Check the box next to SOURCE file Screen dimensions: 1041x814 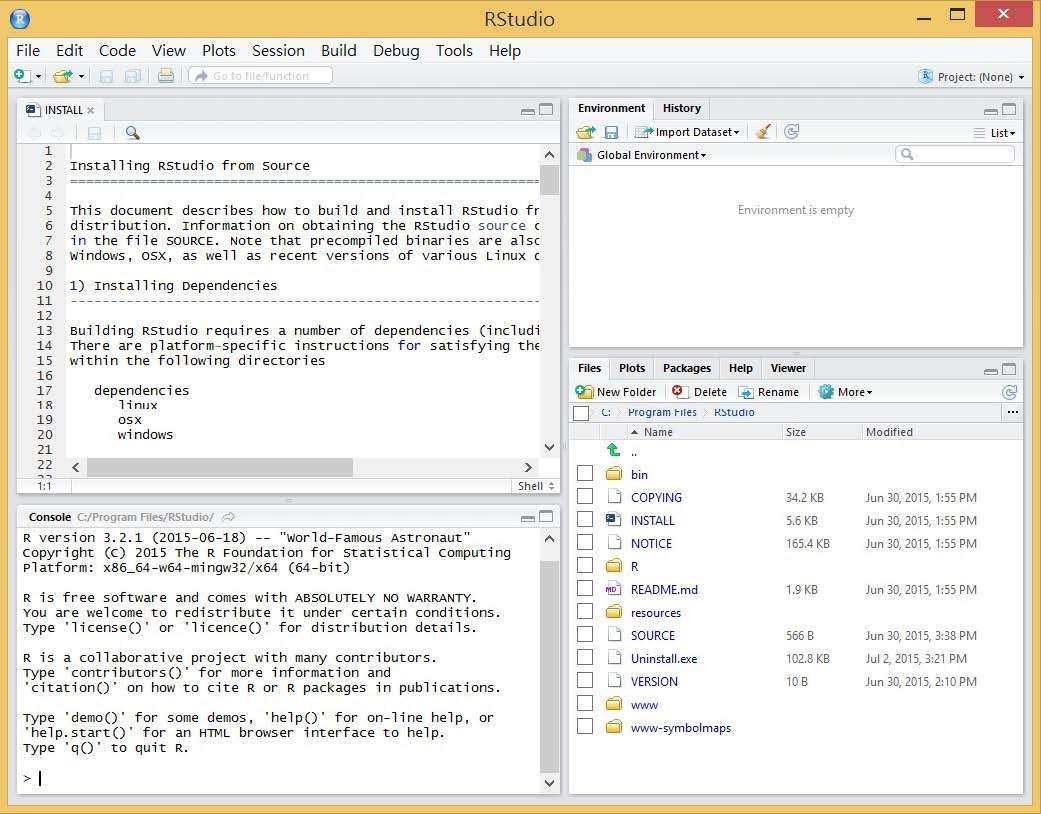[x=585, y=635]
